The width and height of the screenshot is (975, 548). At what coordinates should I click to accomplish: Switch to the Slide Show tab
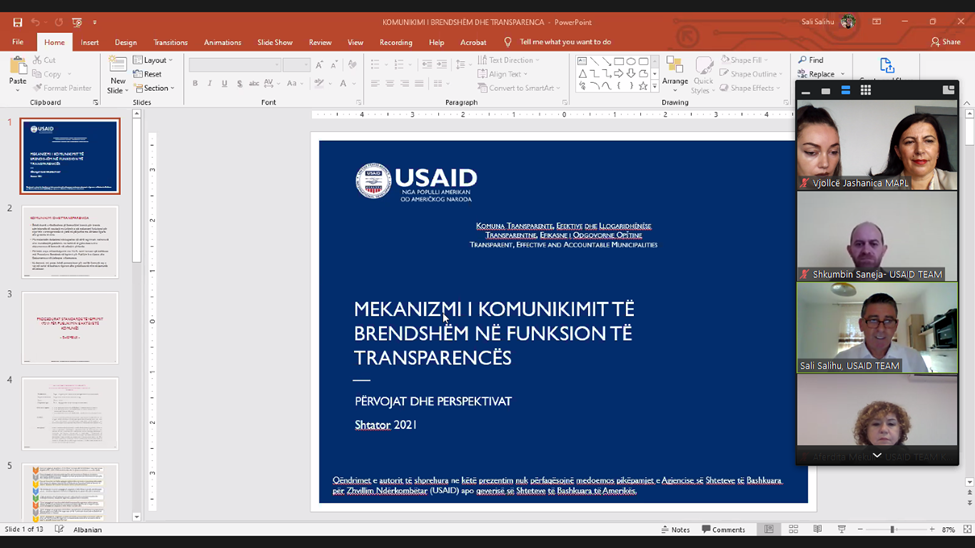pyautogui.click(x=275, y=42)
